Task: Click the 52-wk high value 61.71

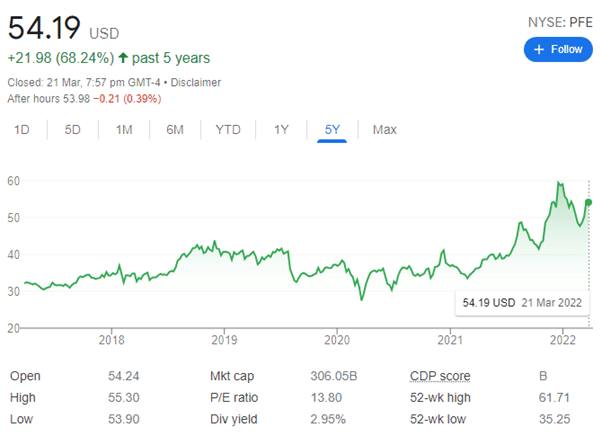Action: click(x=554, y=398)
